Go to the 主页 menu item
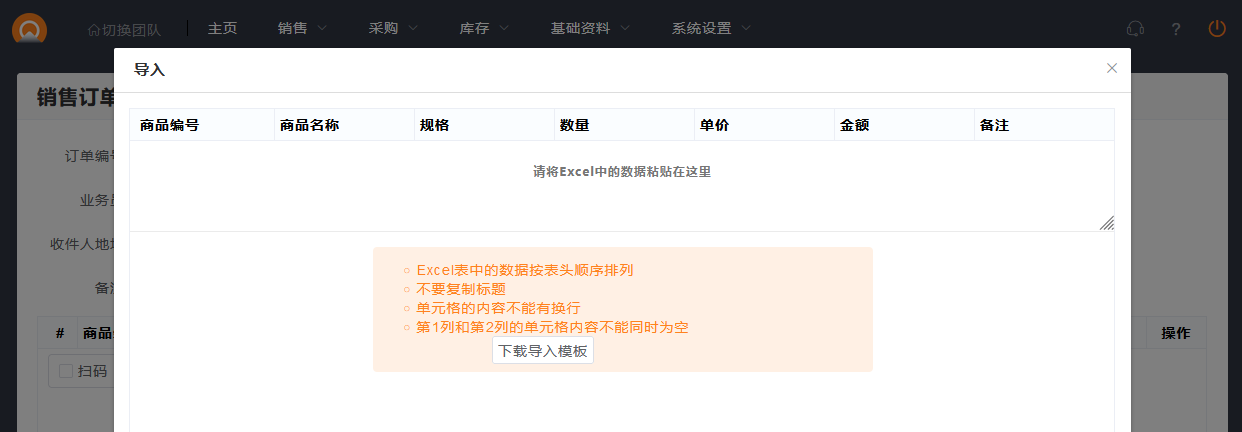Screen dimensions: 1242x432 point(222,28)
